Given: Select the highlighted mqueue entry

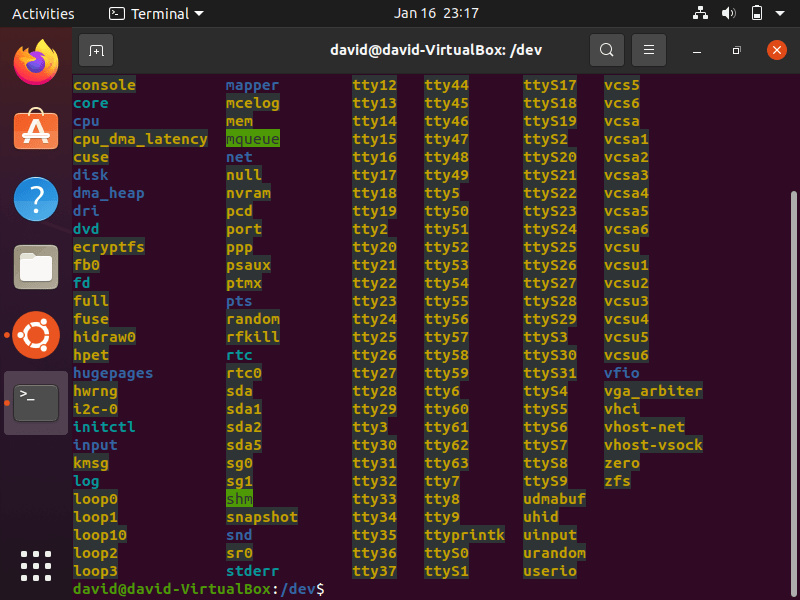Looking at the screenshot, I should [252, 139].
